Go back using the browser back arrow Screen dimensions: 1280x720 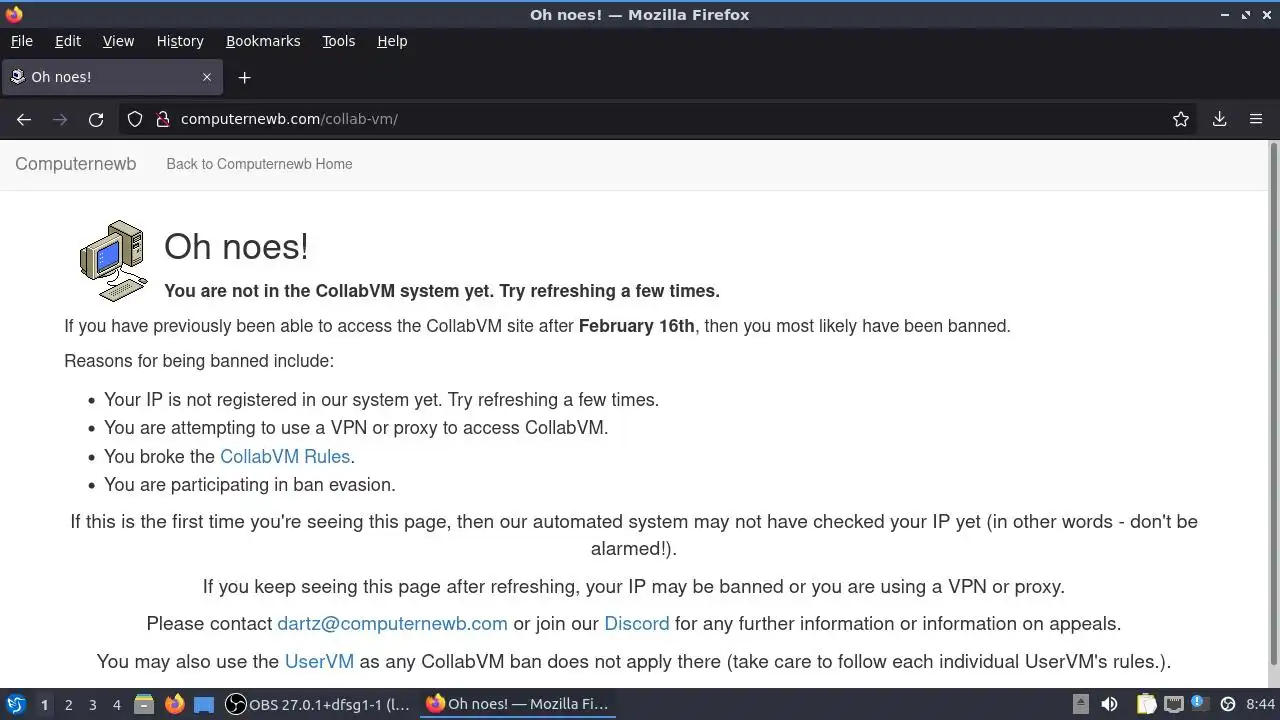click(x=24, y=119)
